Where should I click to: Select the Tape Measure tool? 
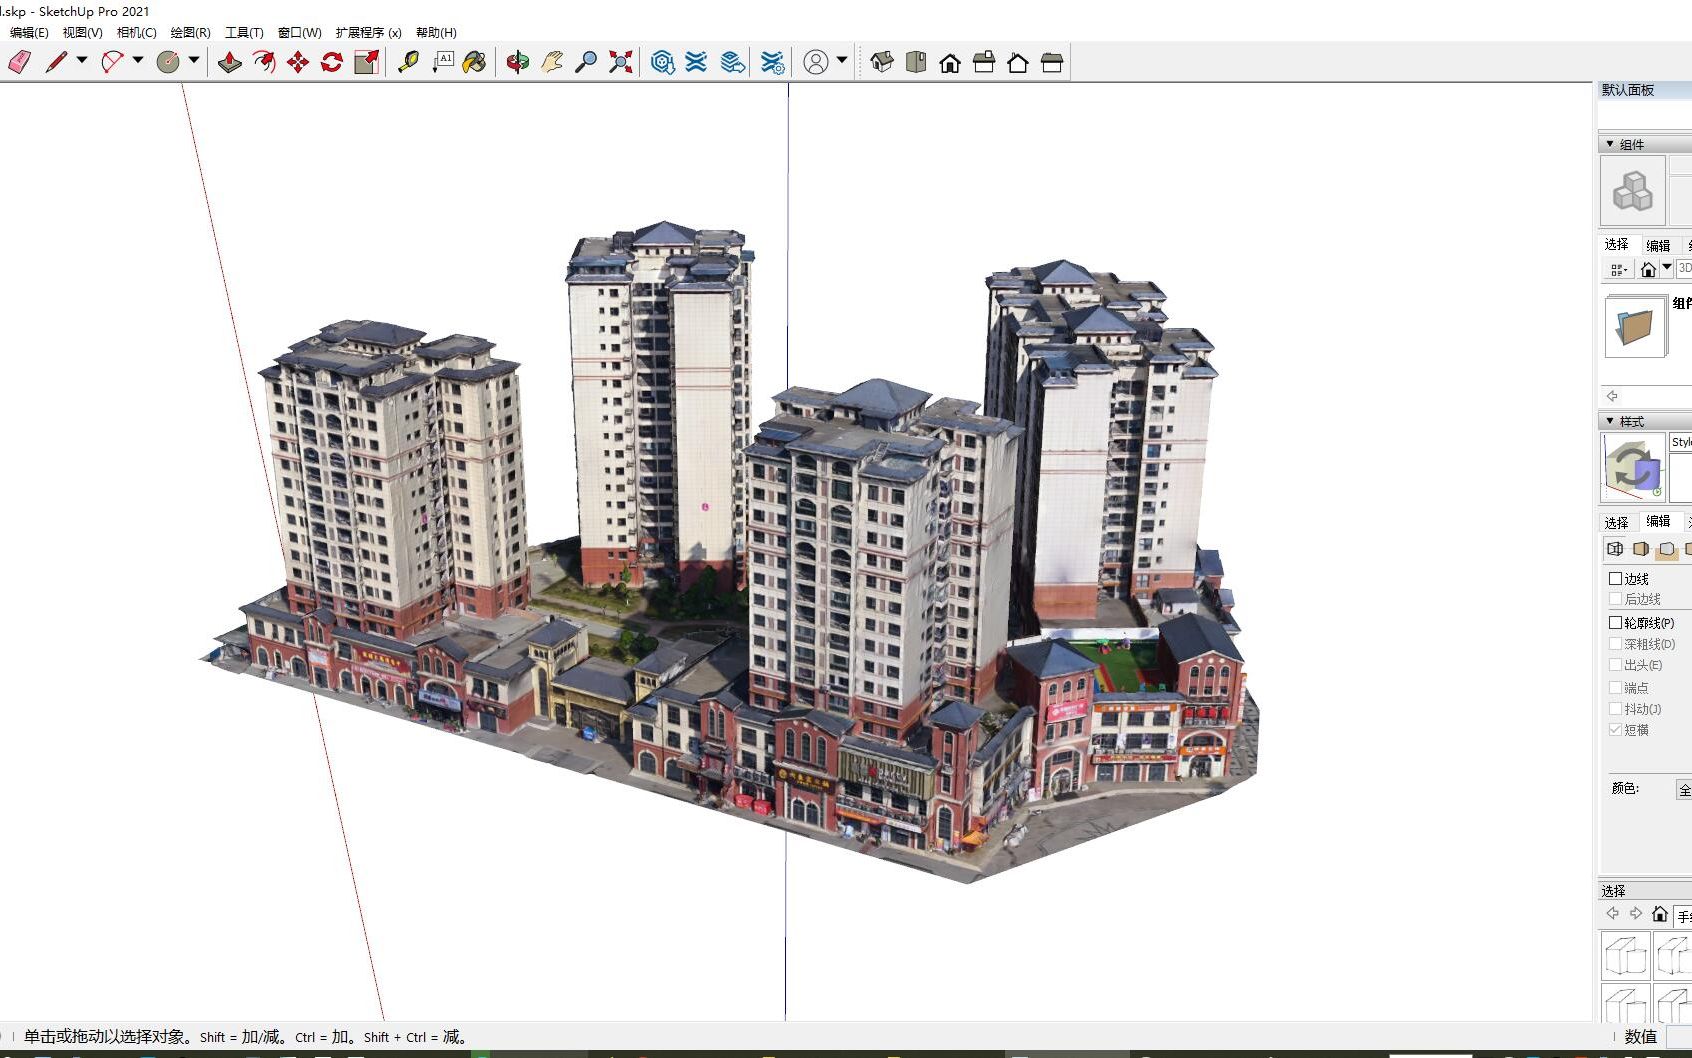407,61
